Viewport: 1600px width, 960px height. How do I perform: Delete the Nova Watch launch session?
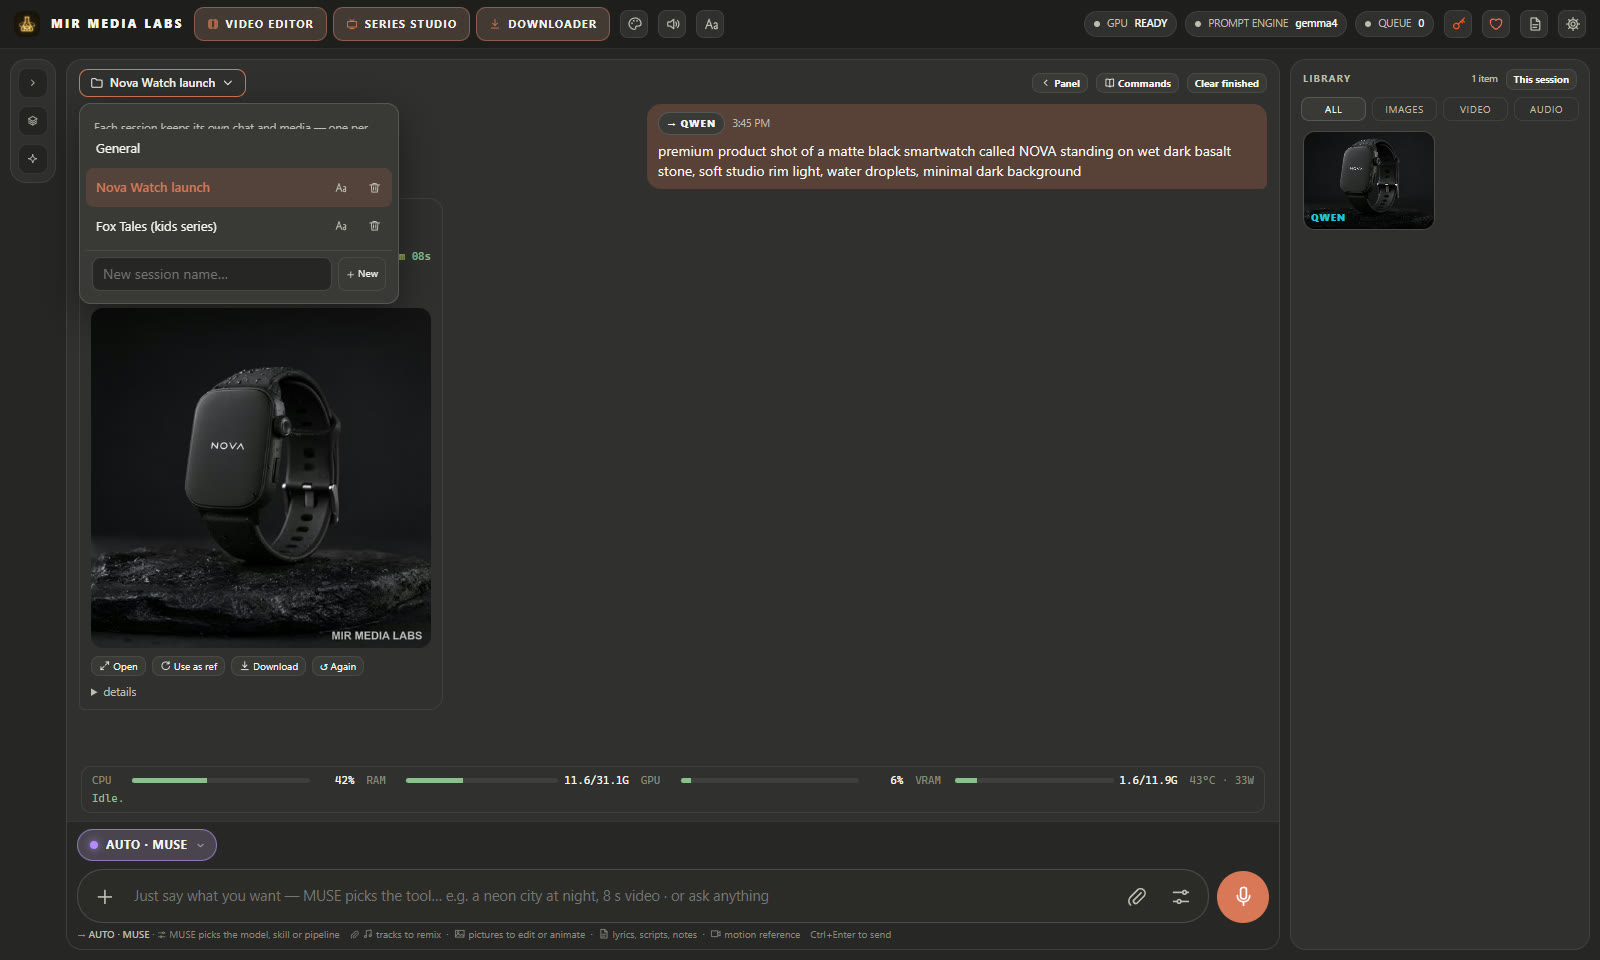click(375, 188)
